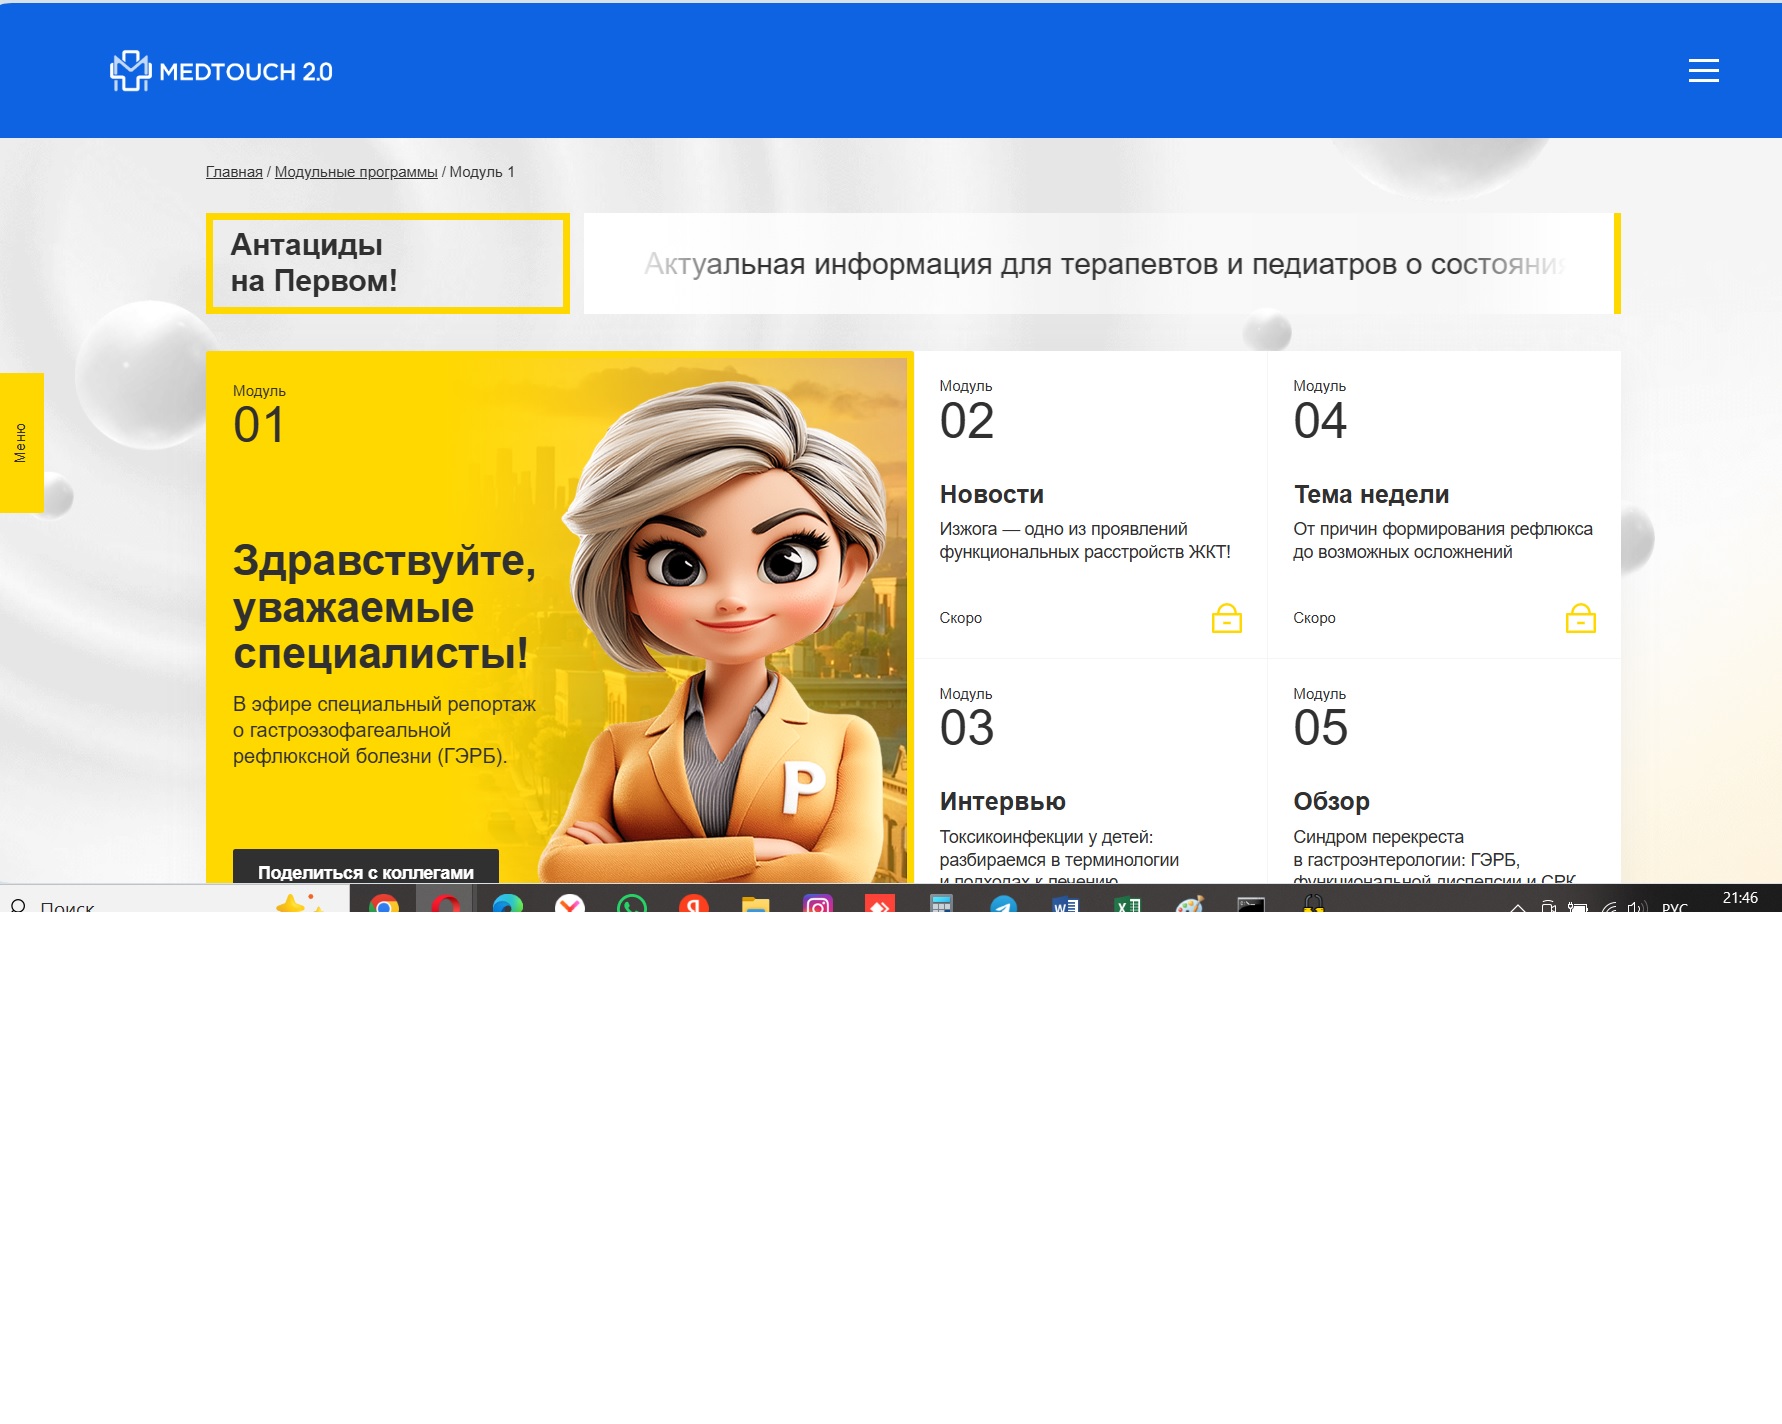Open Instagram from the taskbar
Screen dimensions: 1782x1424
[818, 905]
